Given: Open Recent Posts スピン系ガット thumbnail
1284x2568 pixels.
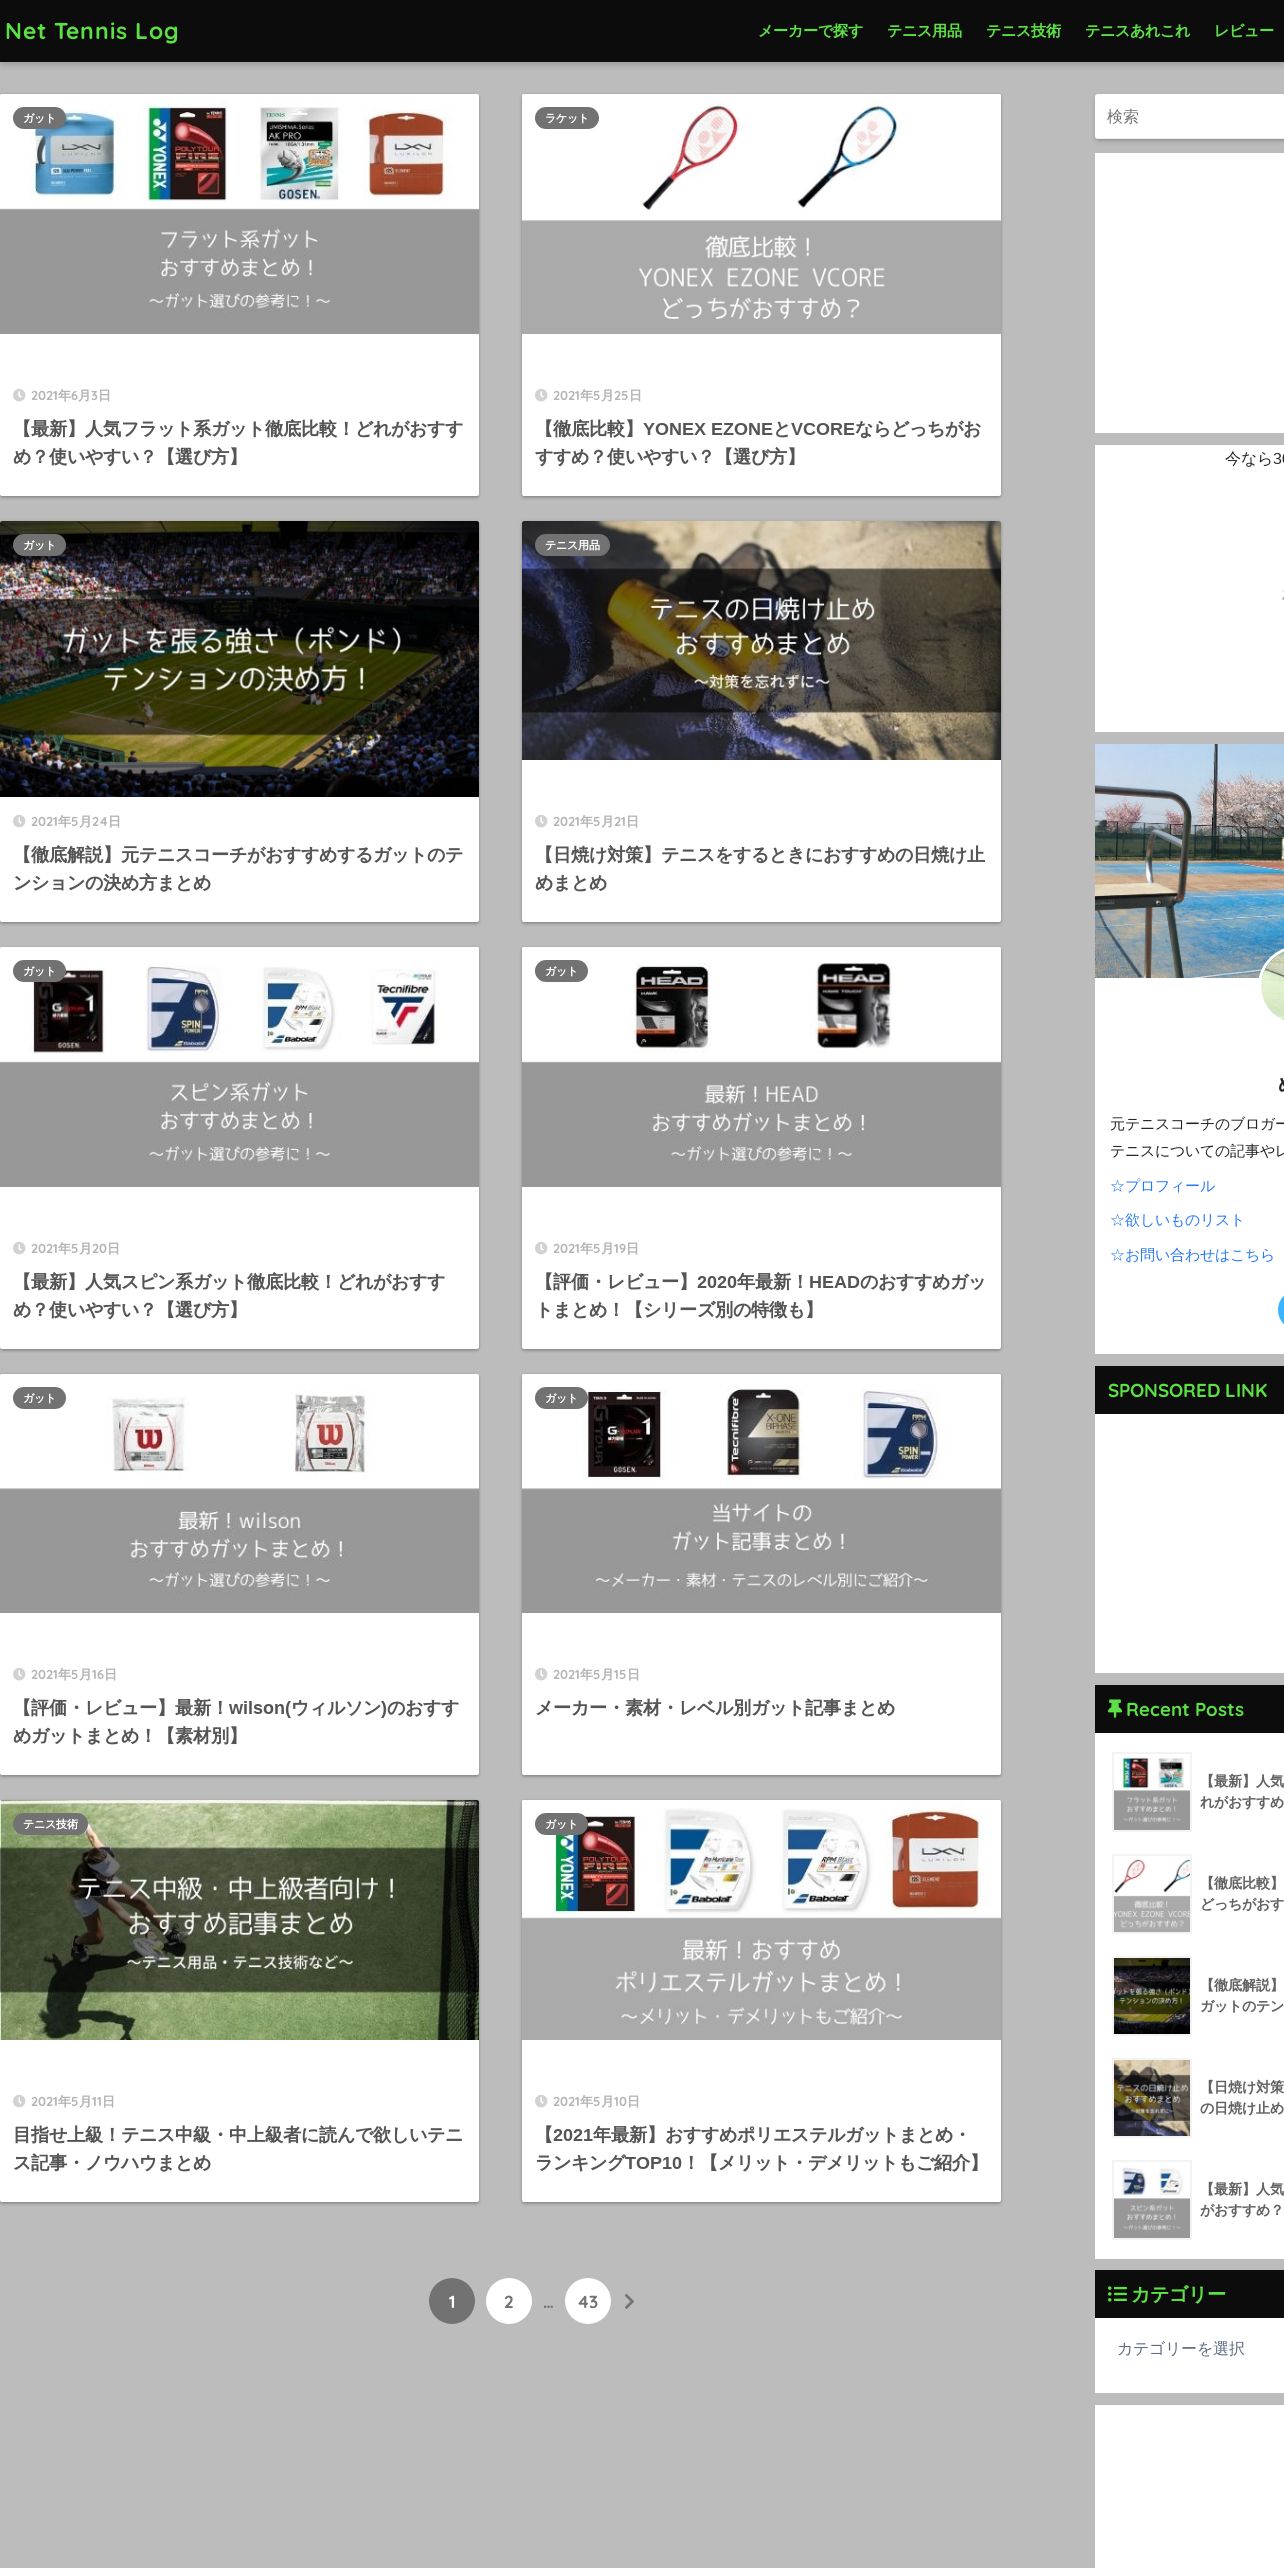Looking at the screenshot, I should click(1152, 2200).
